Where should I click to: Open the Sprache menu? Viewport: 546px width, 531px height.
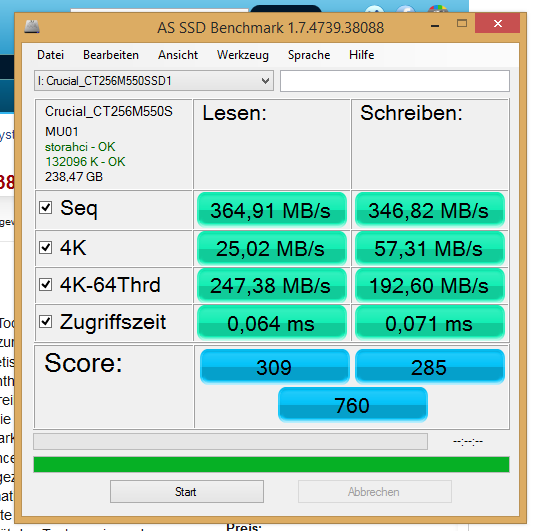[x=309, y=55]
